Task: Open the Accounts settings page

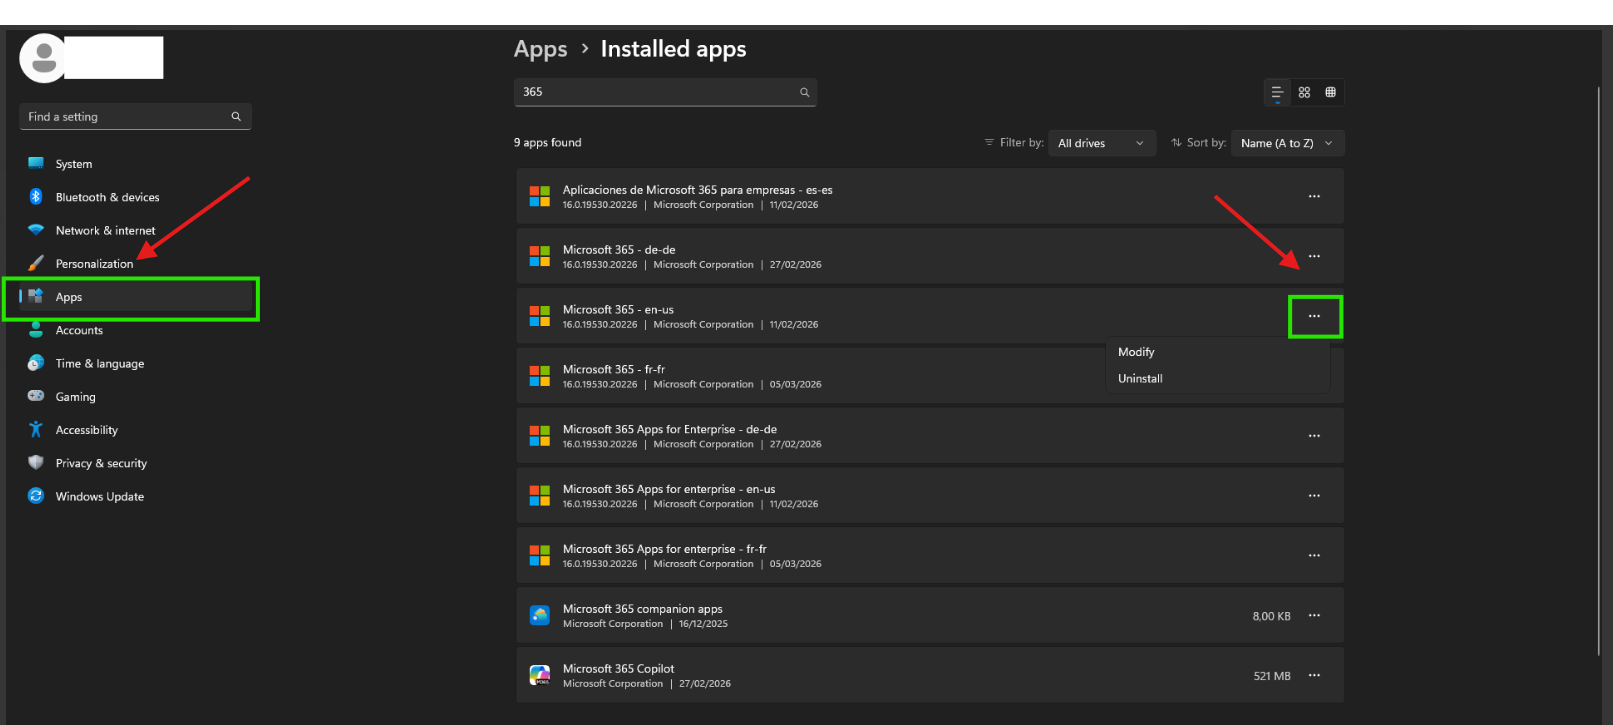Action: (134, 330)
